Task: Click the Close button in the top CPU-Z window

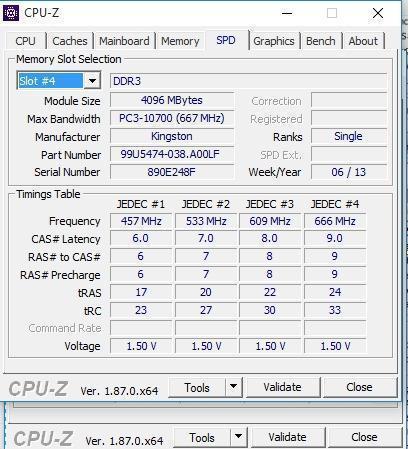Action: pos(359,387)
